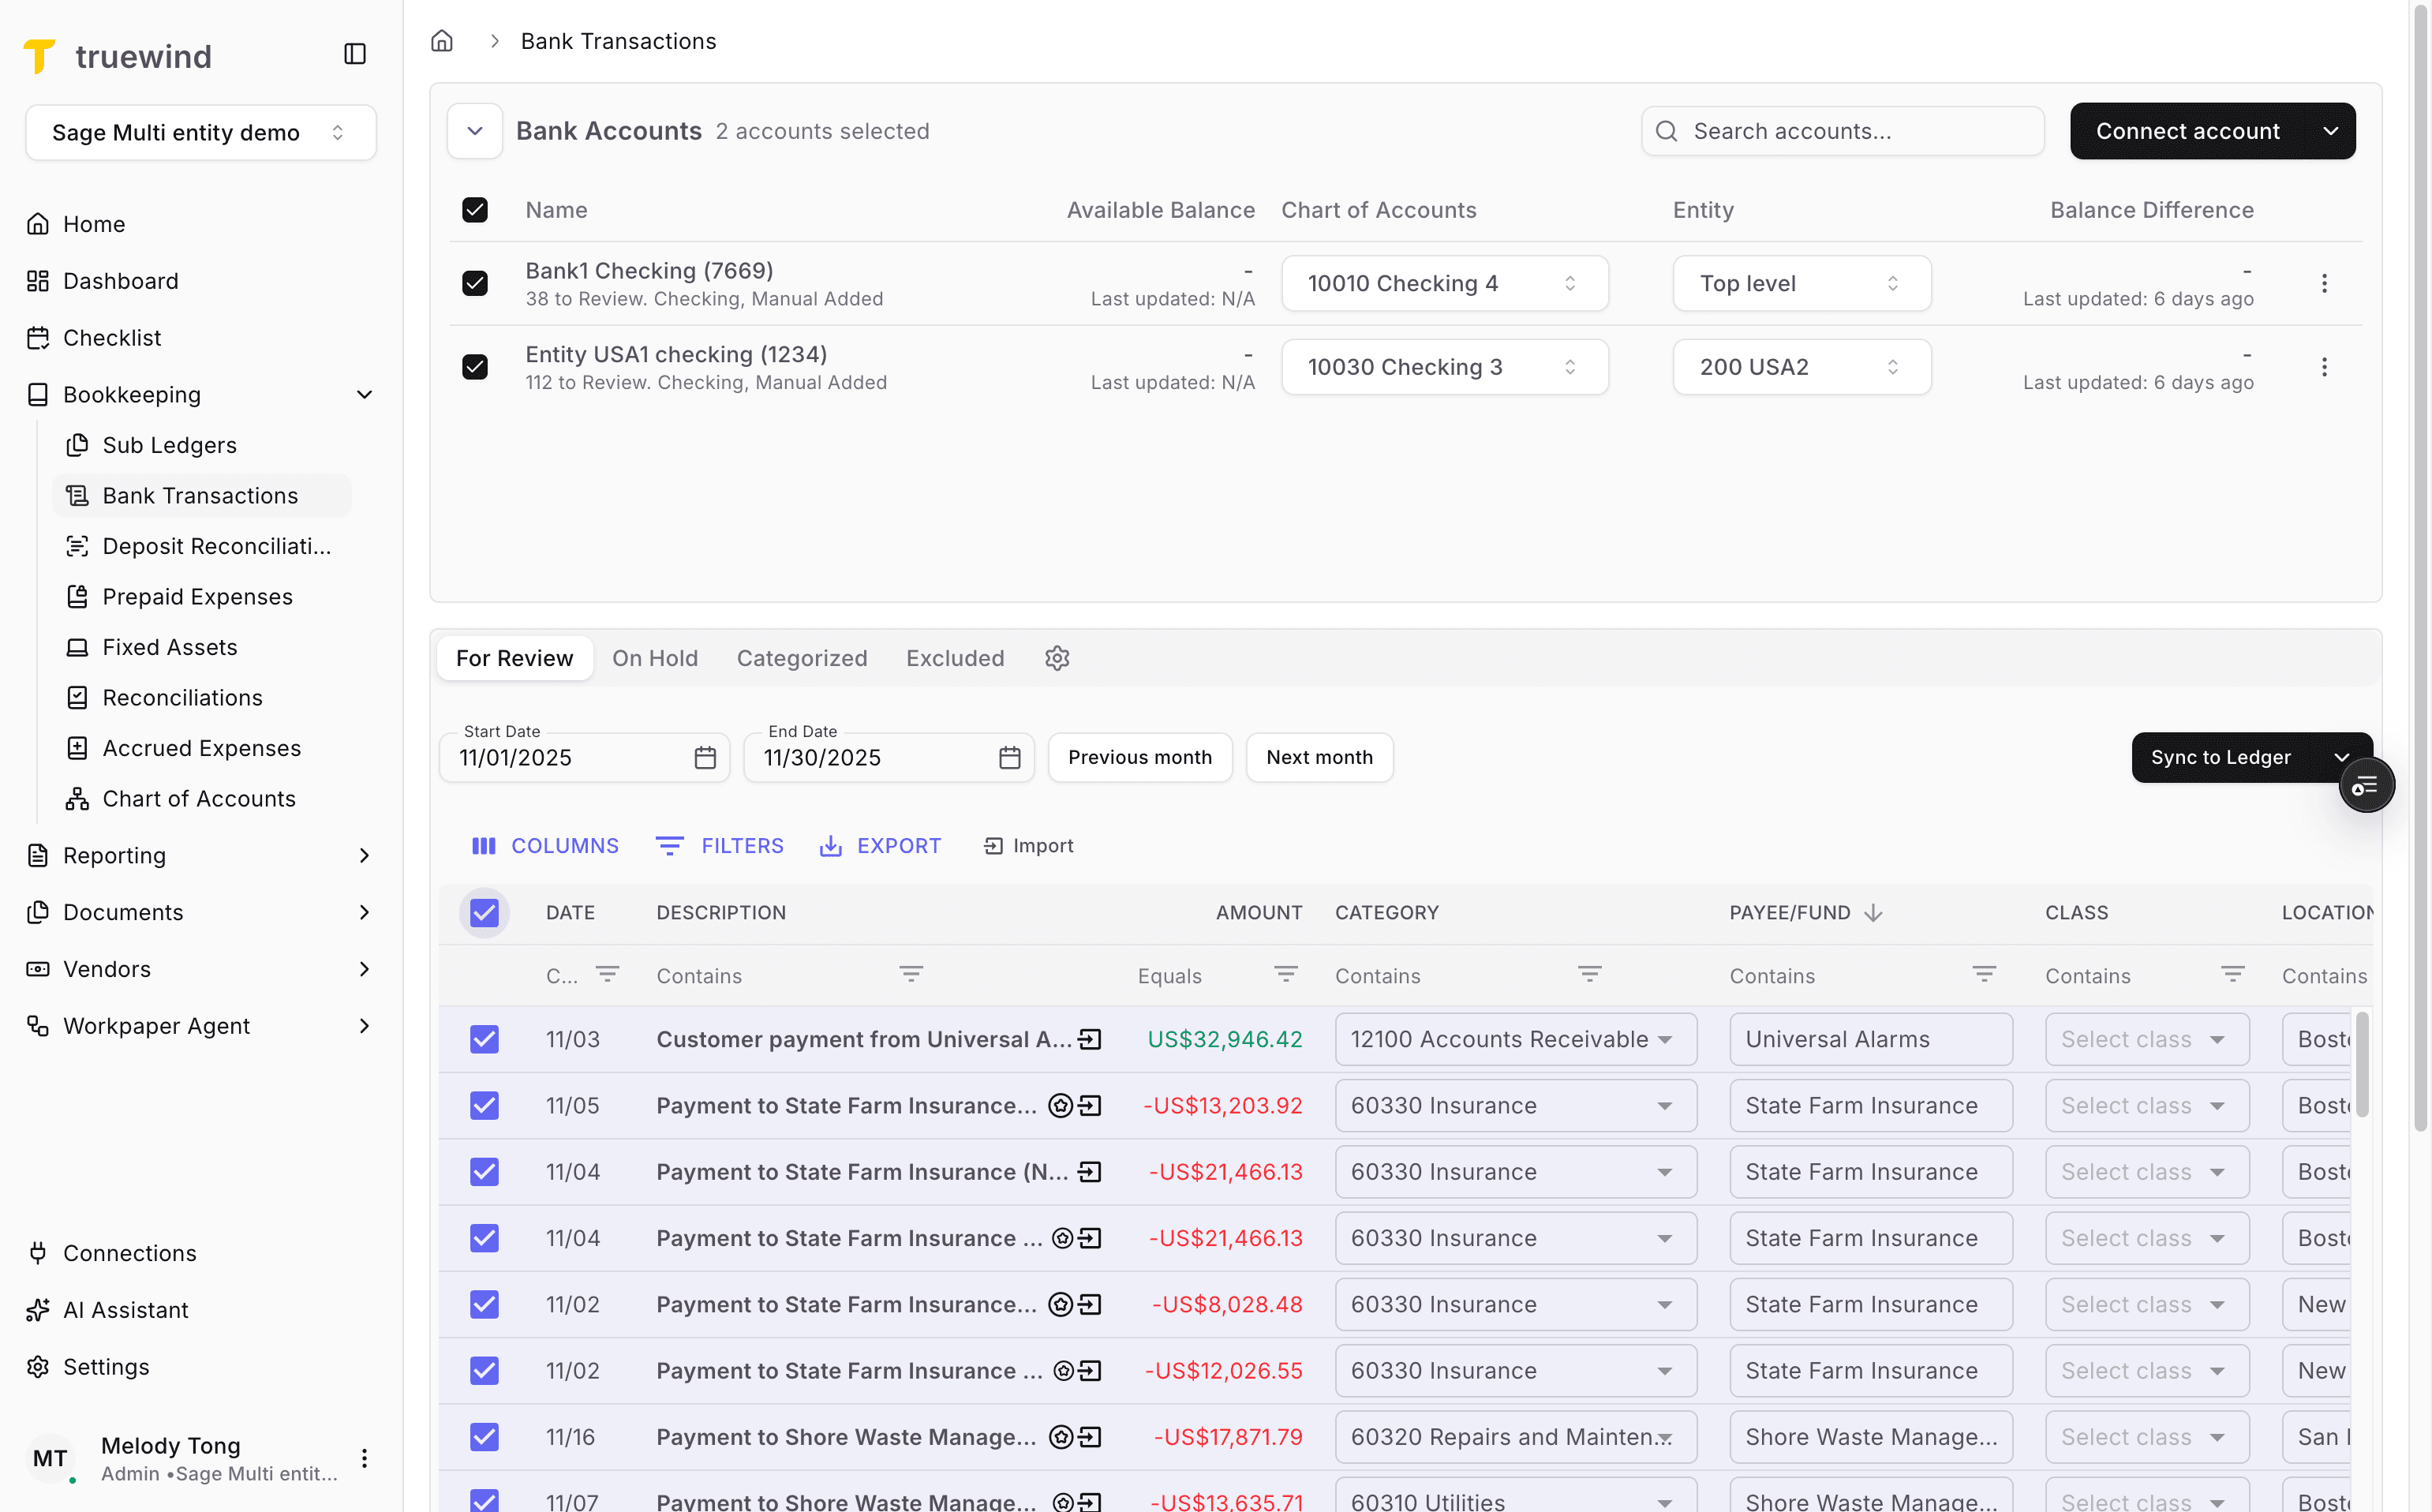Open tab settings gear icon

1057,658
